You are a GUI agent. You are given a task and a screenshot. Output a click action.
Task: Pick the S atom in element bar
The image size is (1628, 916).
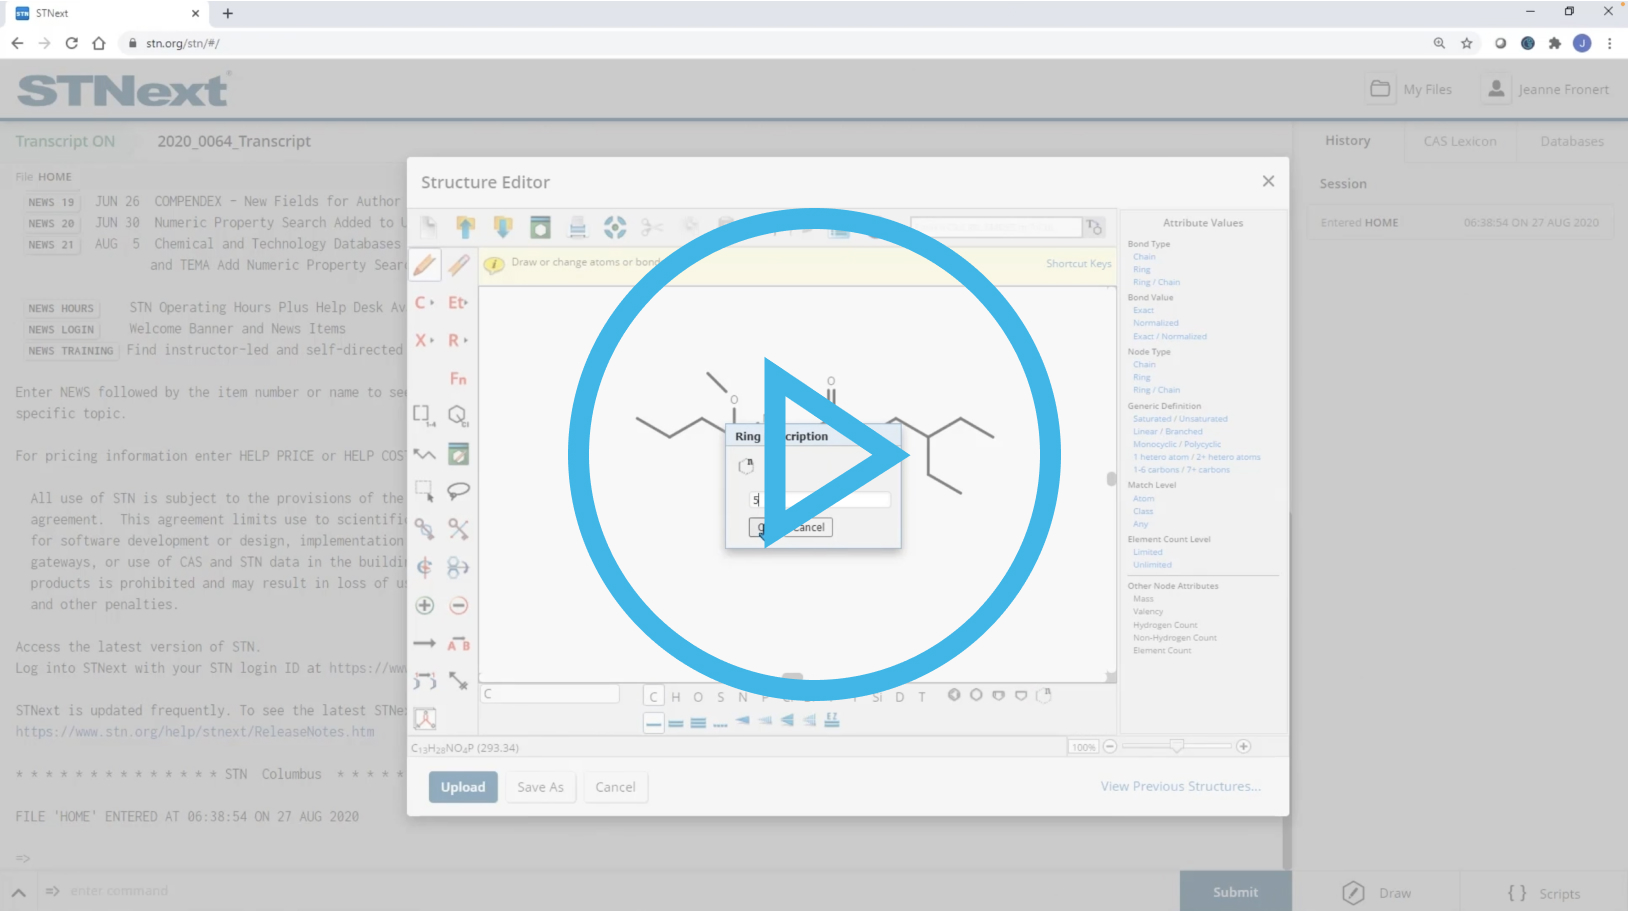[720, 697]
